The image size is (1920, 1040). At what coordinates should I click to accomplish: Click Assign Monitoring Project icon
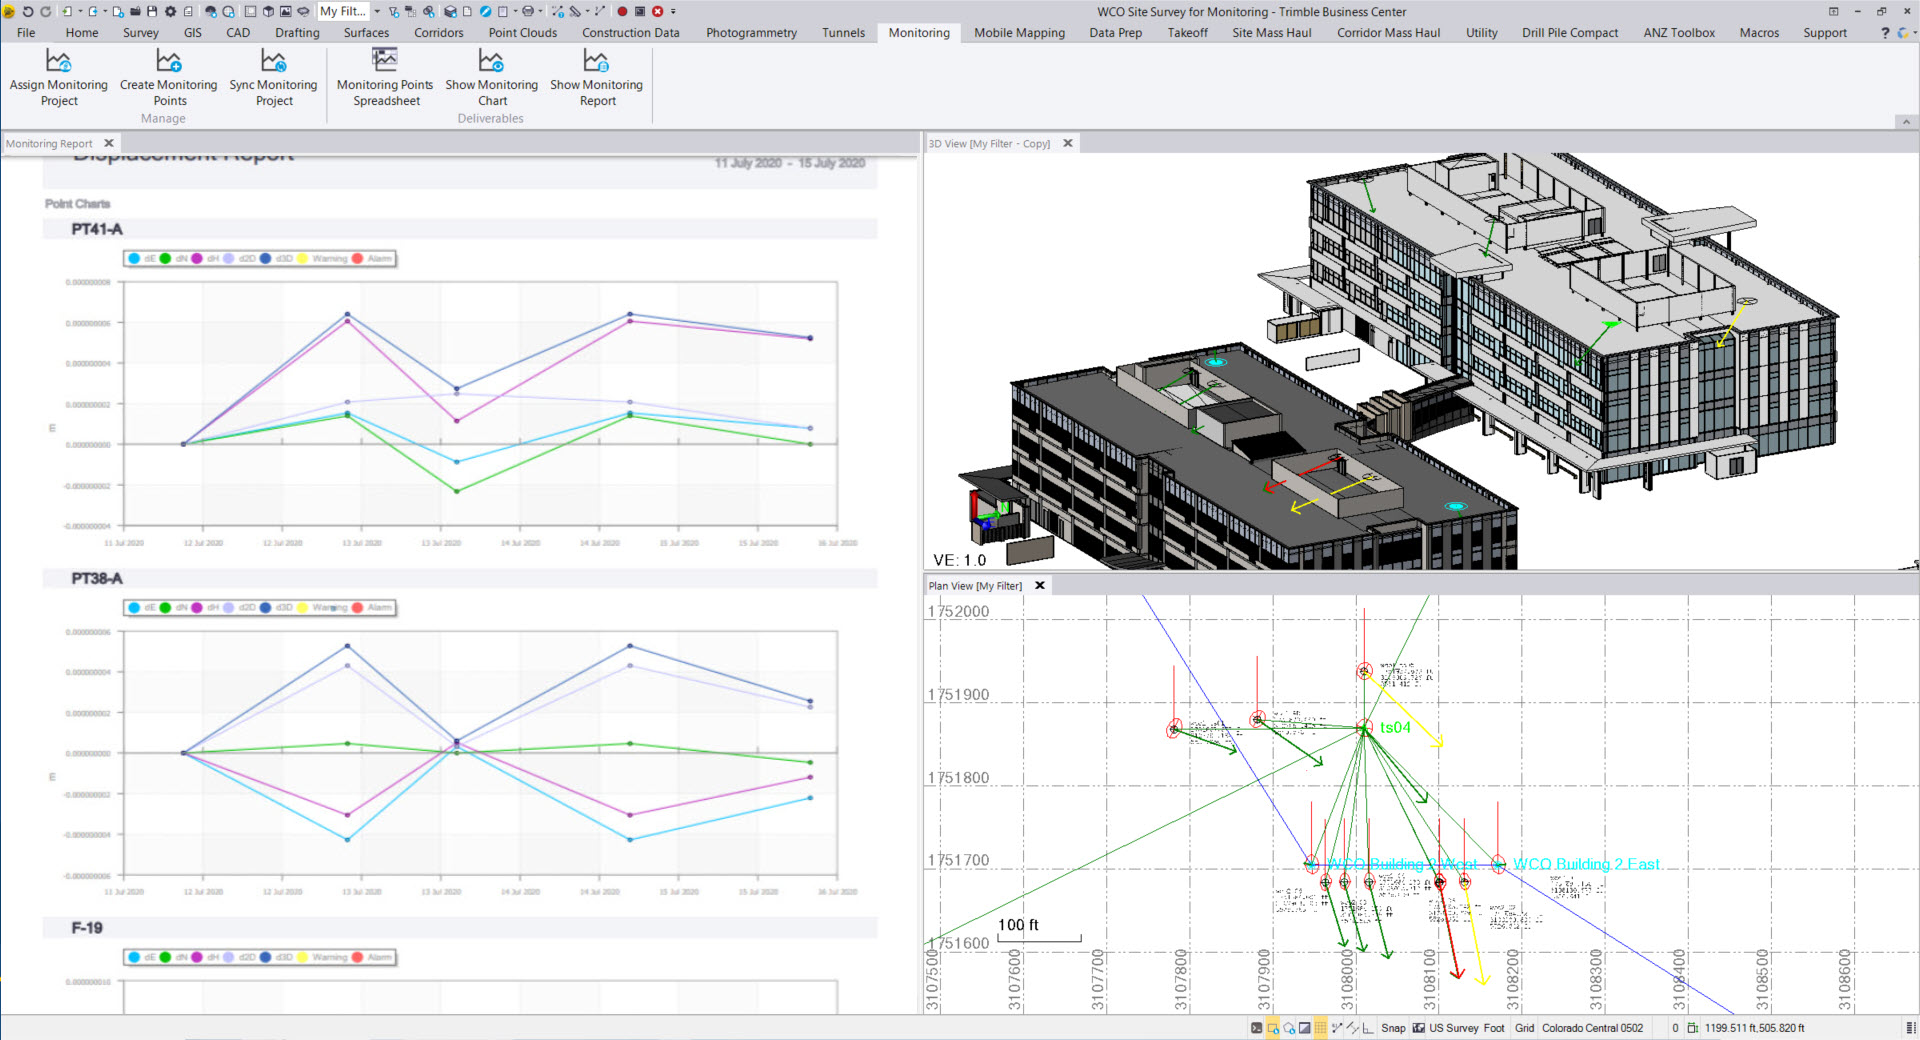click(x=58, y=62)
